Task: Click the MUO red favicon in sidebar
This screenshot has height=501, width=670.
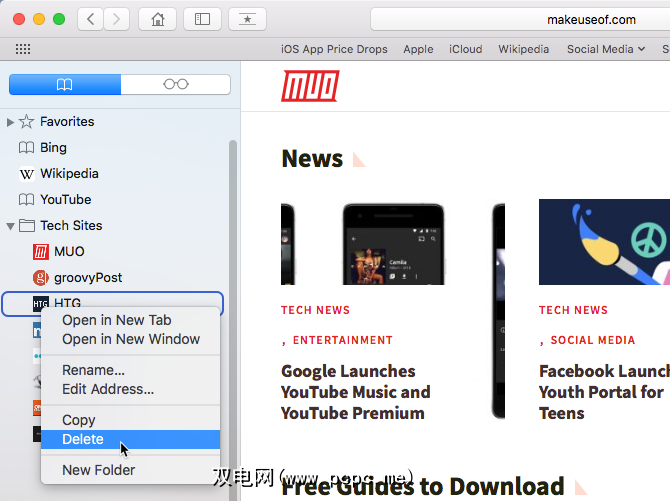Action: tap(41, 252)
